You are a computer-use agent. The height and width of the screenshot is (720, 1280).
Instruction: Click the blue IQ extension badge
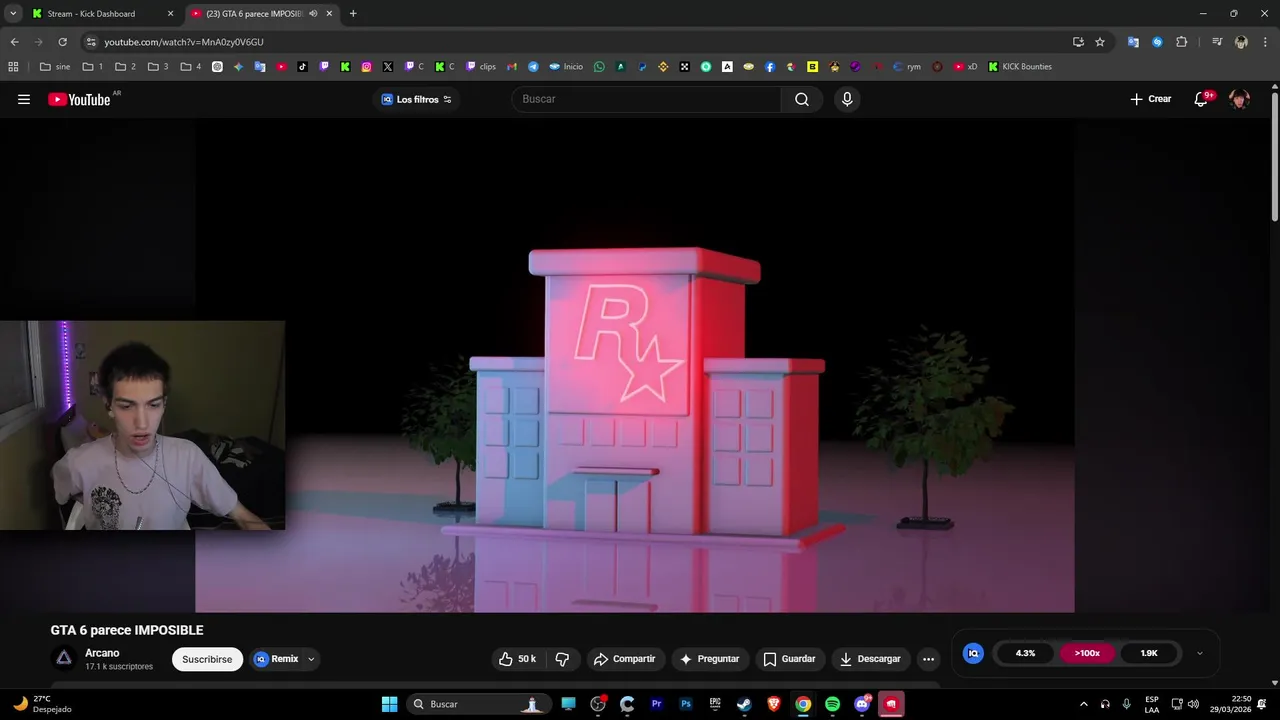point(973,653)
